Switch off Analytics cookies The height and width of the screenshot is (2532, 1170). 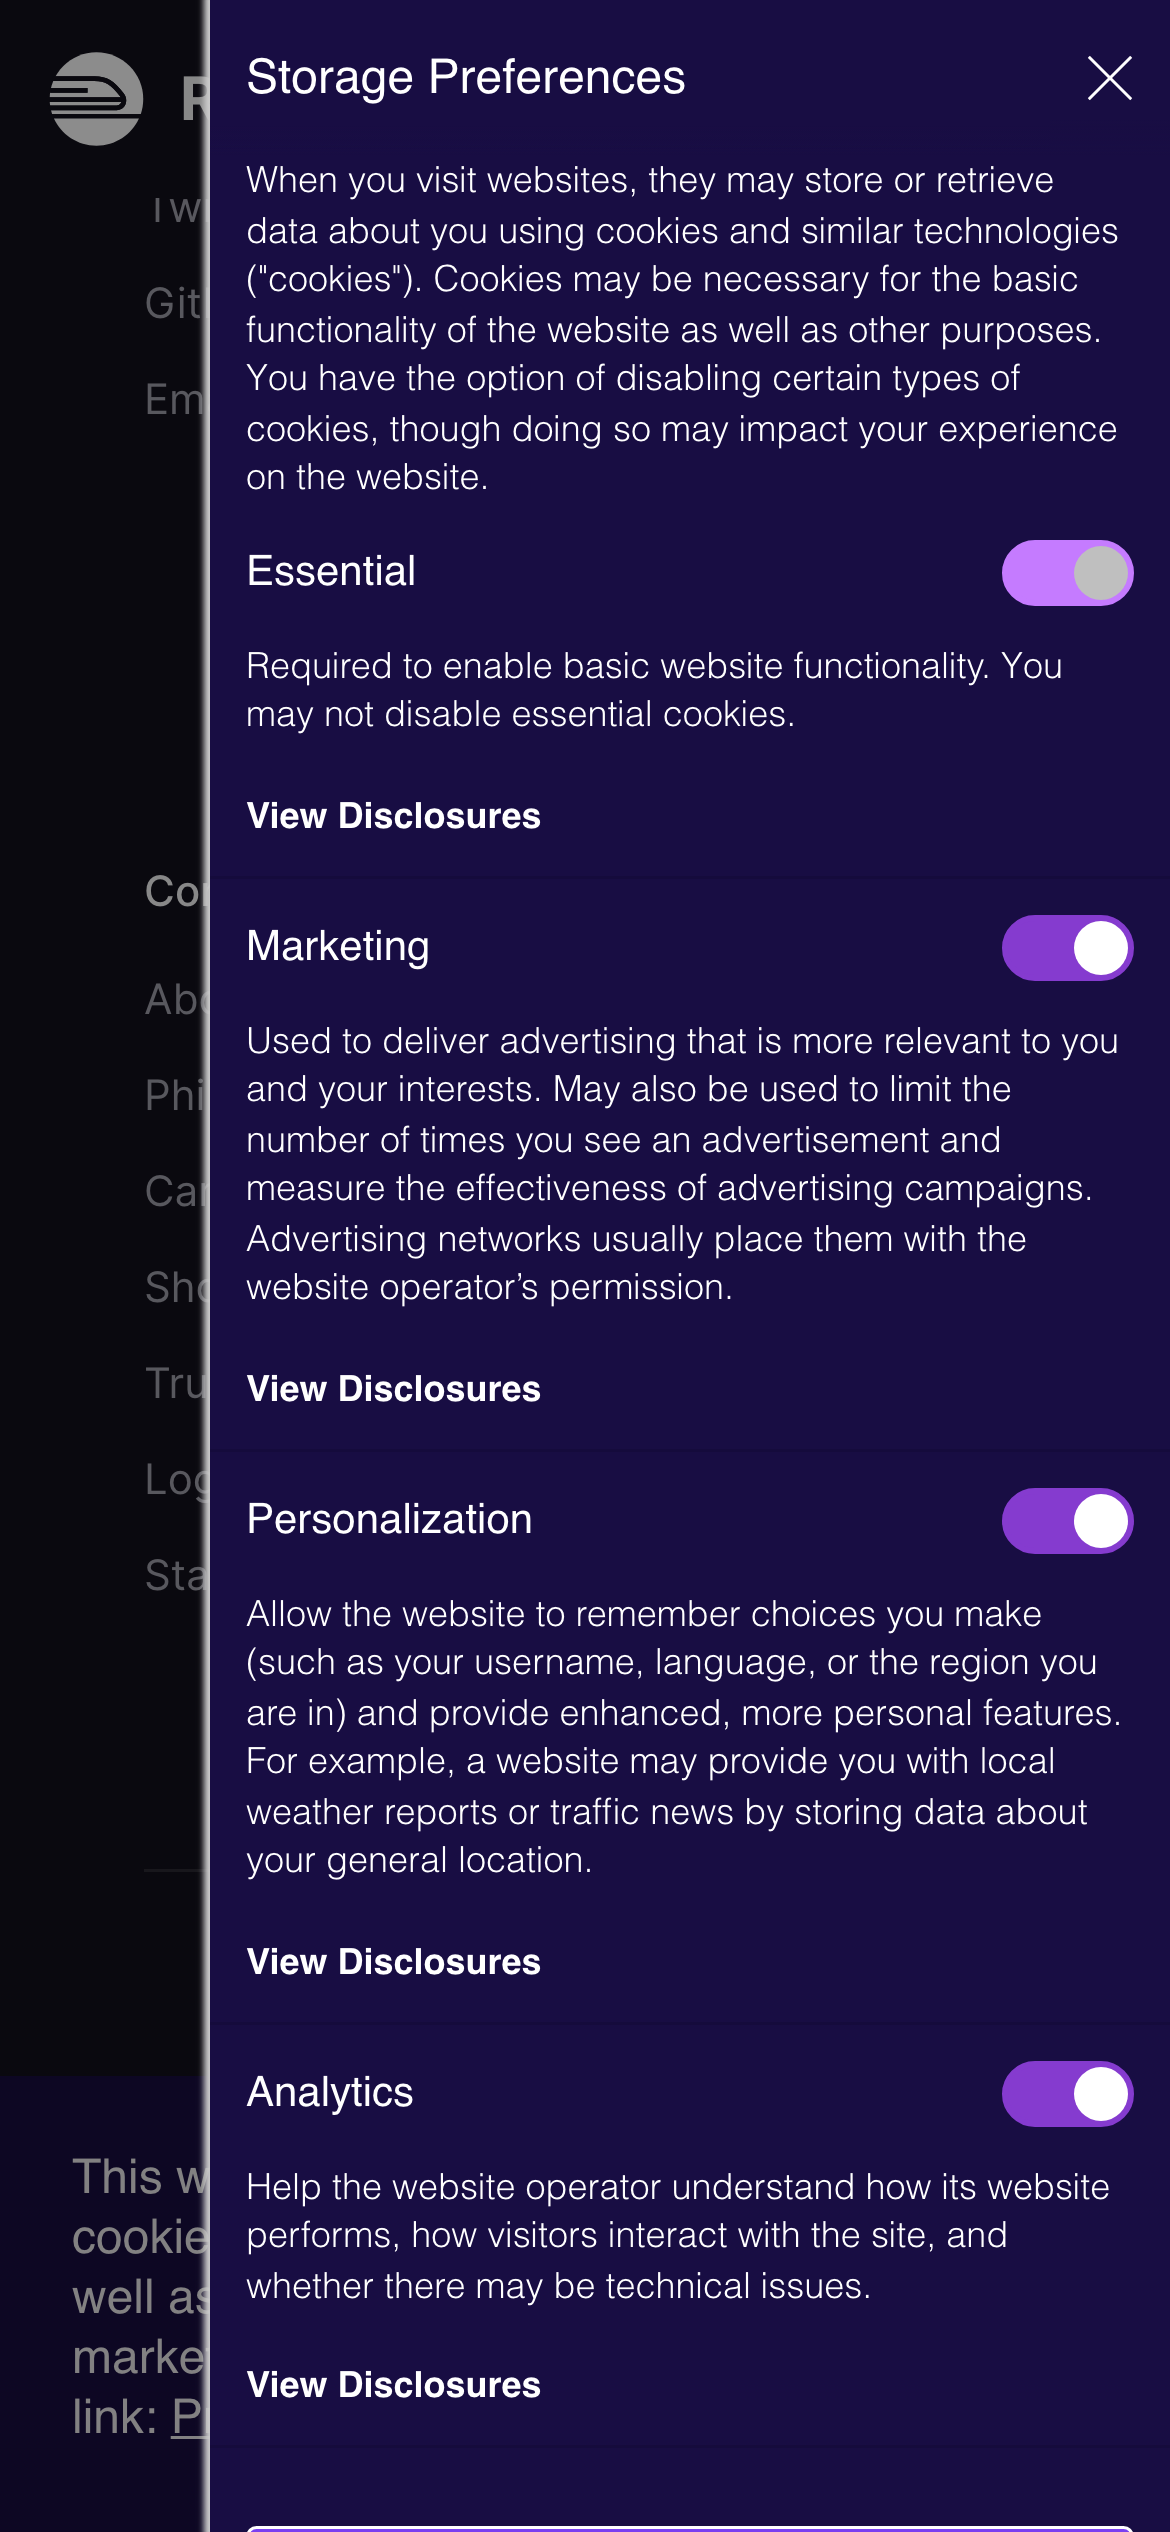point(1067,2094)
